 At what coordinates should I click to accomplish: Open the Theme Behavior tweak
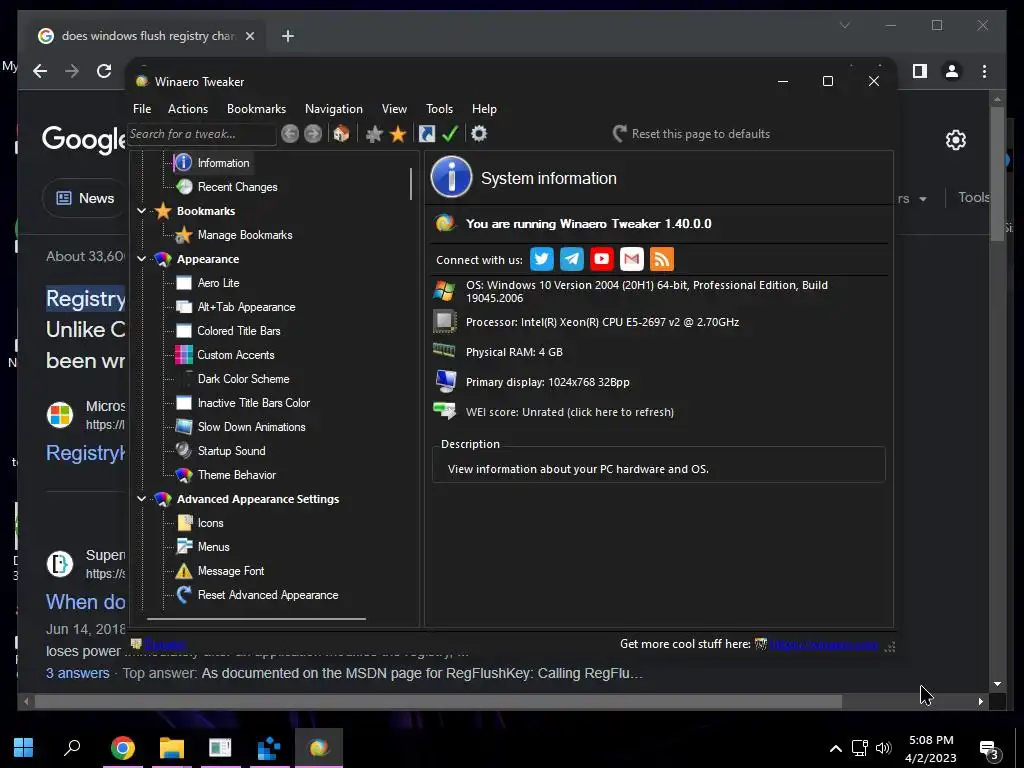[x=236, y=475]
